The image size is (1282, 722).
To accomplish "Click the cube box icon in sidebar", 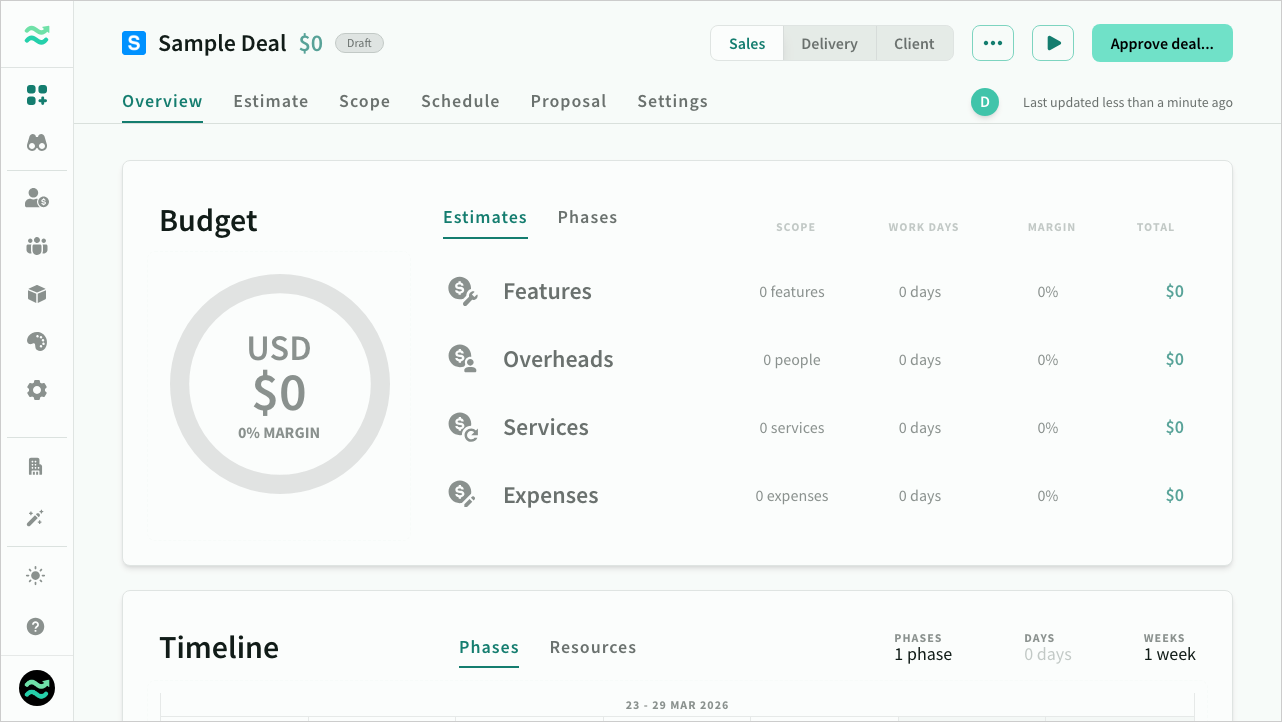I will click(x=37, y=294).
